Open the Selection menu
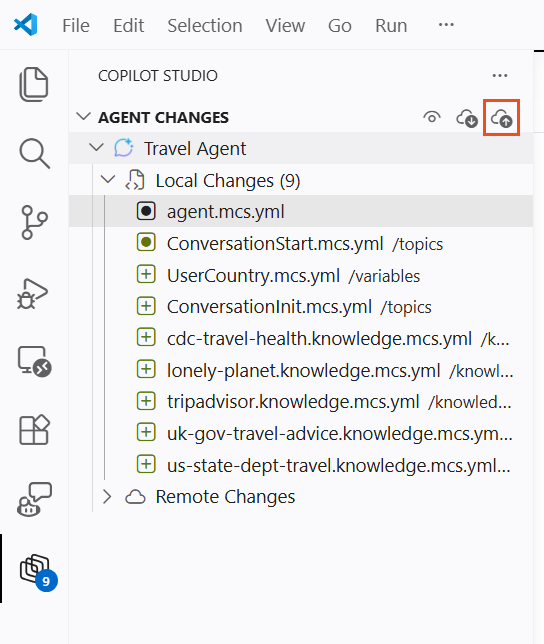Image resolution: width=544 pixels, height=644 pixels. click(205, 25)
